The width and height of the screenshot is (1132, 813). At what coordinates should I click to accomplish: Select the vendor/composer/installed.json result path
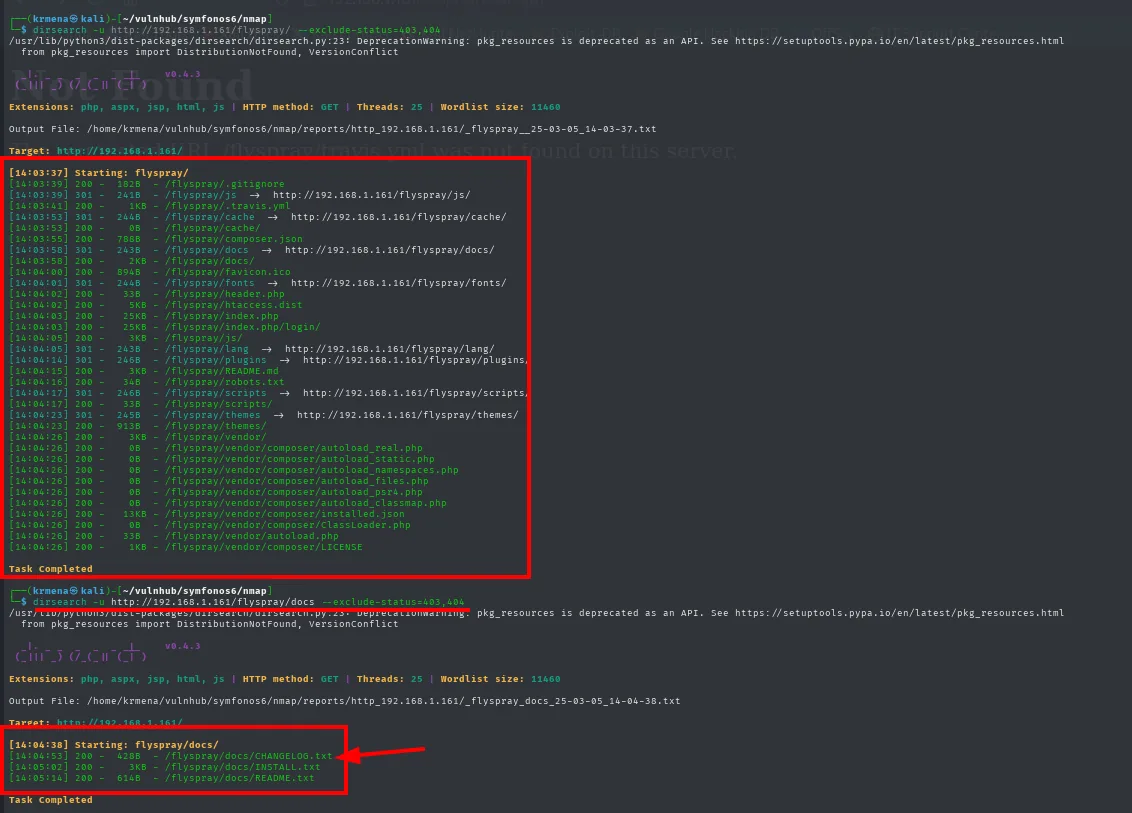point(284,514)
